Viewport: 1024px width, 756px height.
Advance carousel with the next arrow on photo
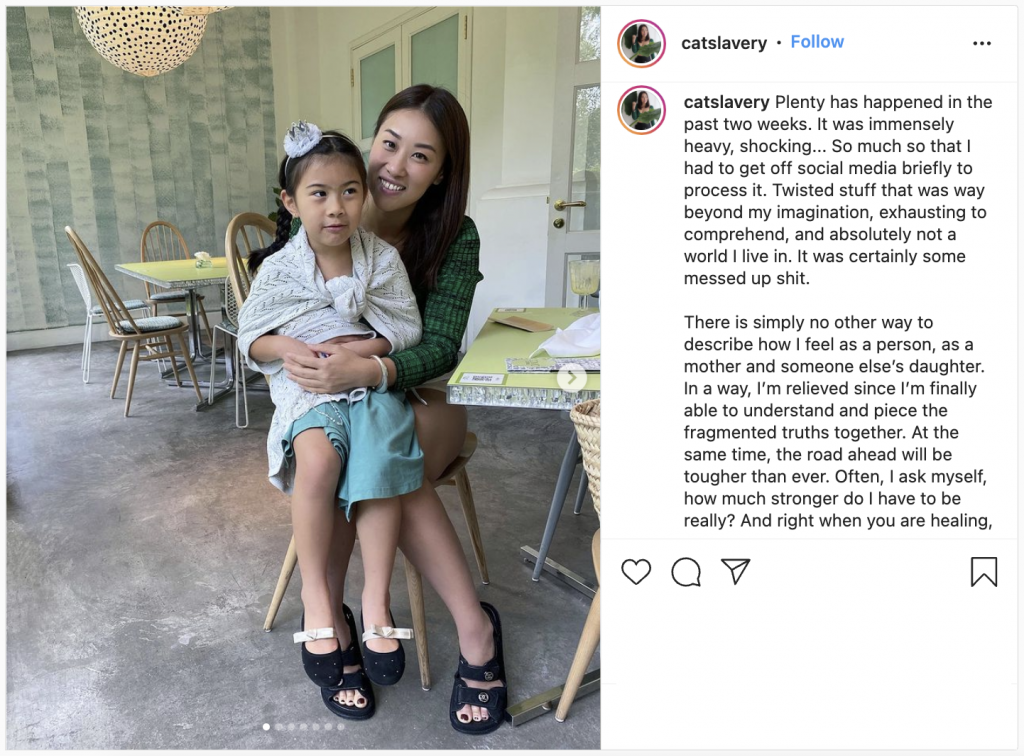pyautogui.click(x=571, y=377)
